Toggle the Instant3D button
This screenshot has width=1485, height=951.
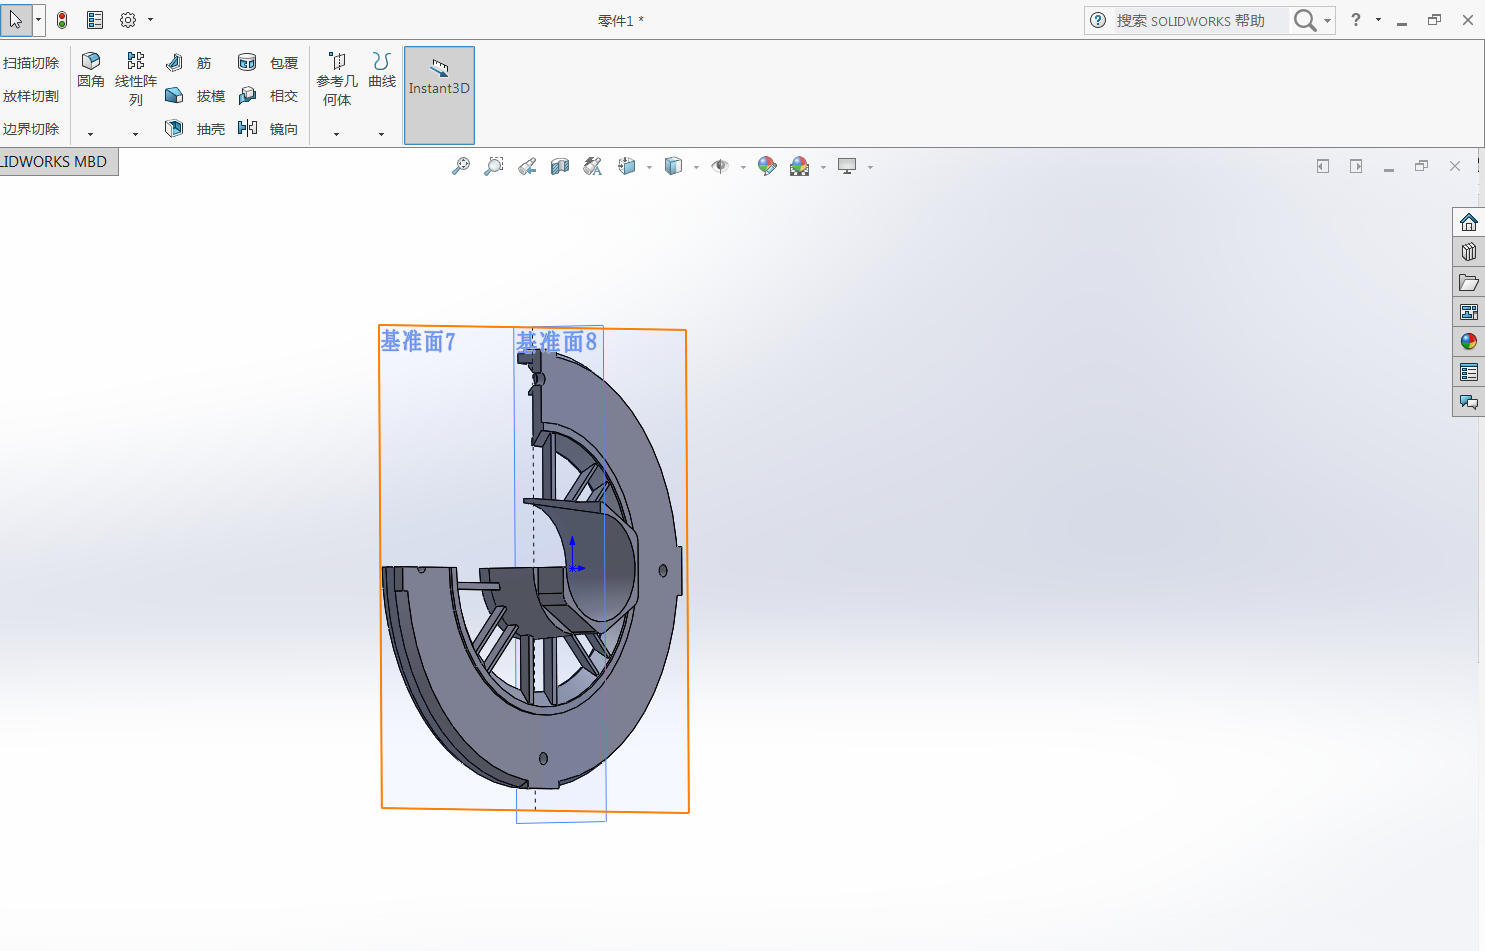[x=439, y=95]
